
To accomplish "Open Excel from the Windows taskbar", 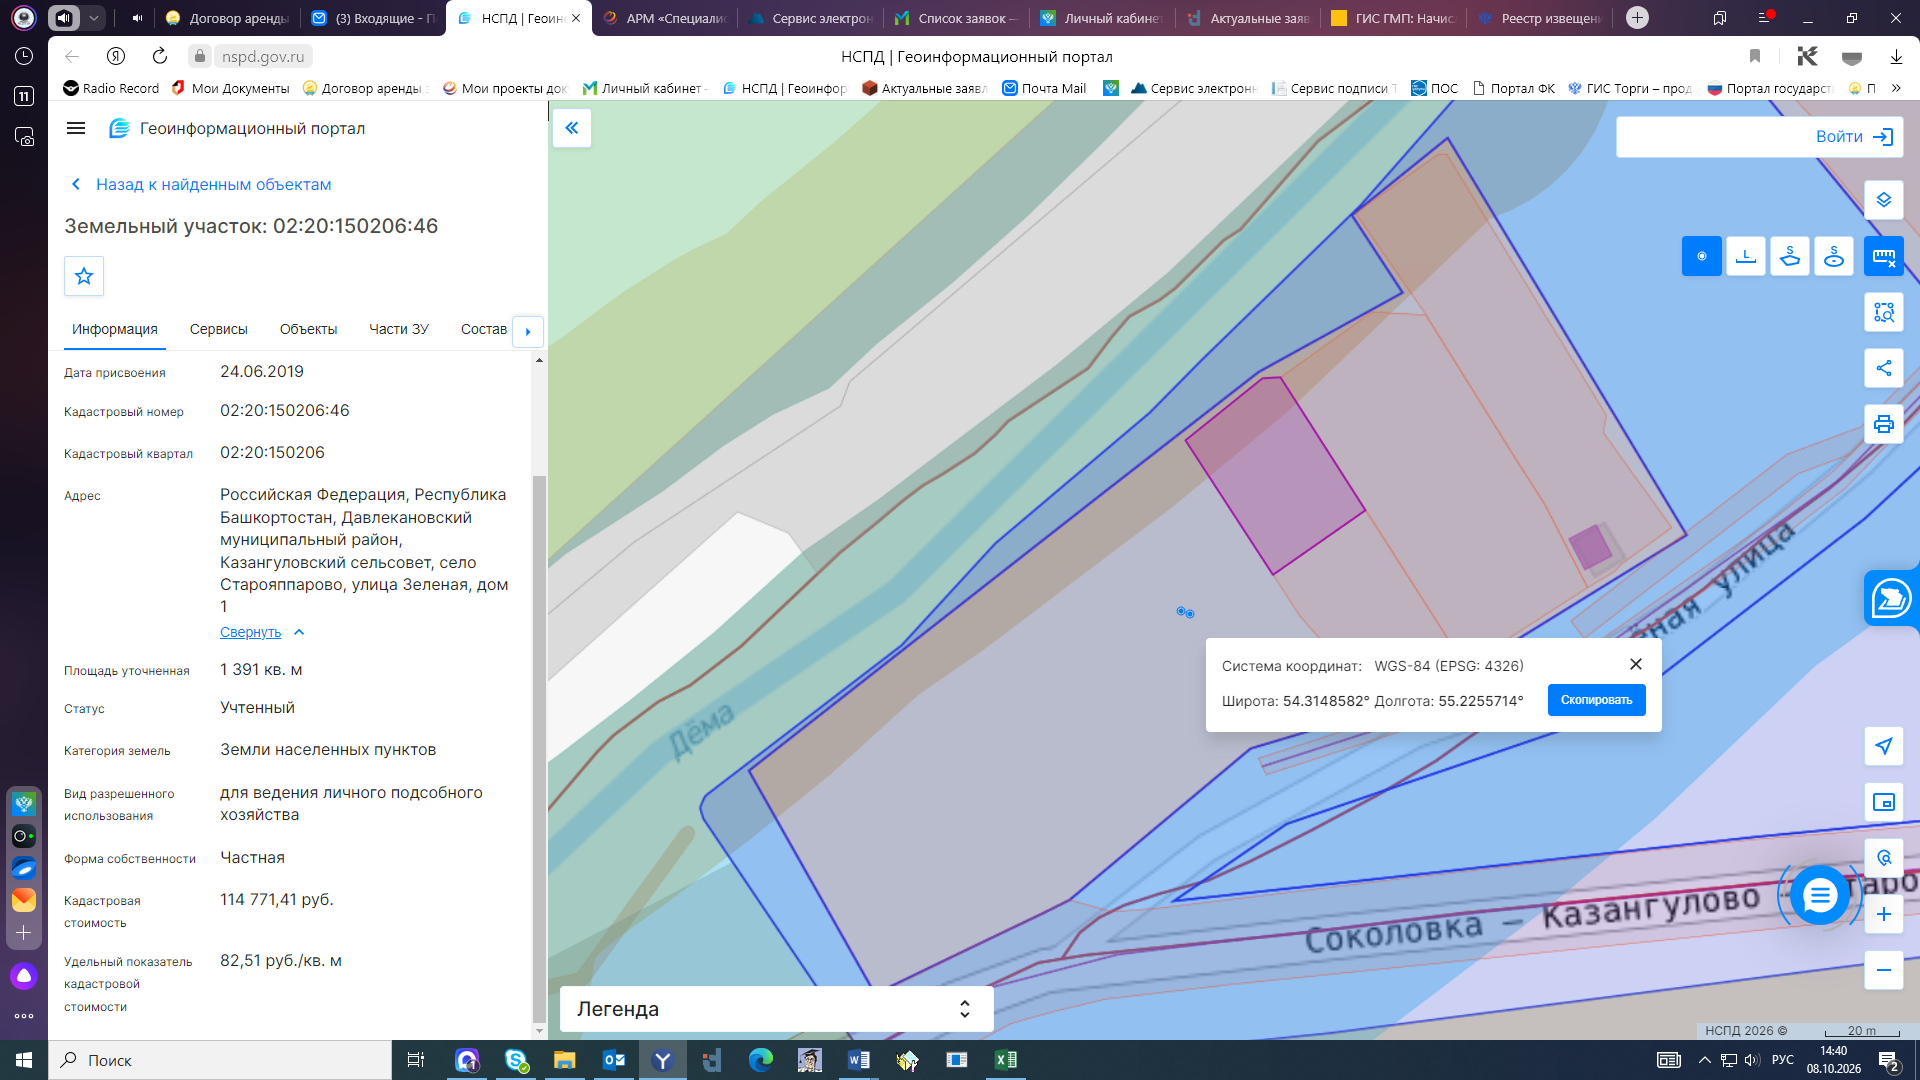I will [x=1006, y=1060].
